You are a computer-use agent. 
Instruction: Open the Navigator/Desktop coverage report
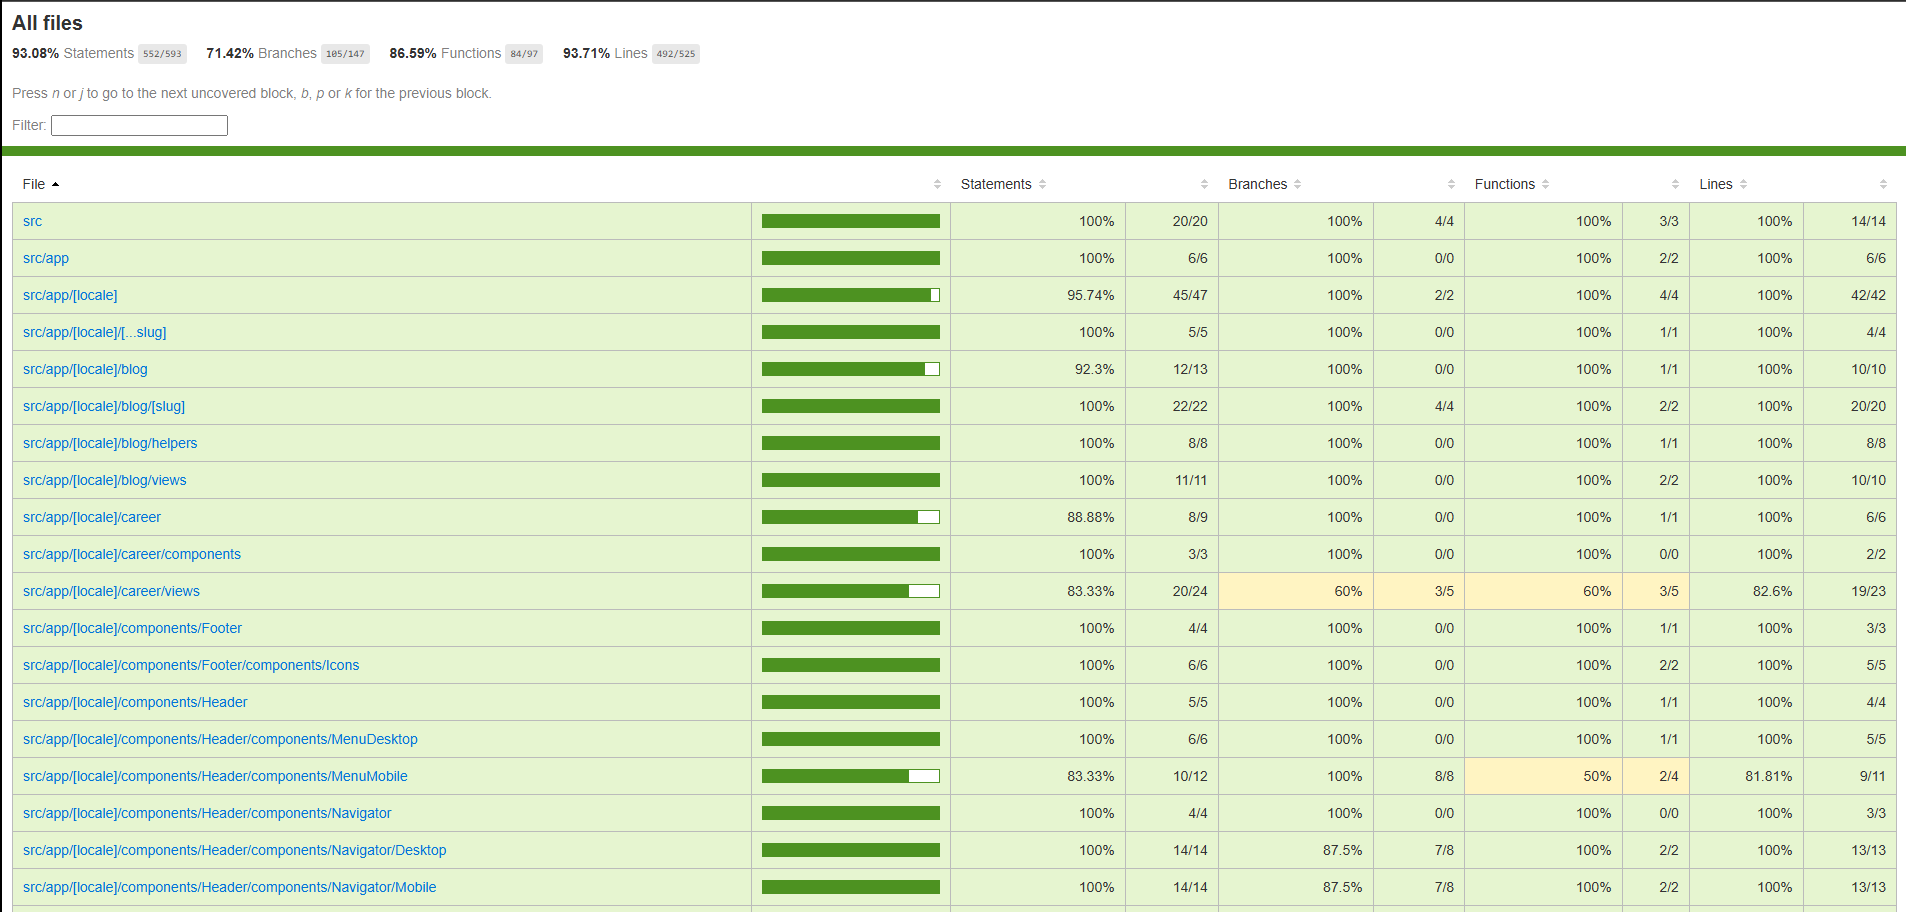[x=234, y=850]
